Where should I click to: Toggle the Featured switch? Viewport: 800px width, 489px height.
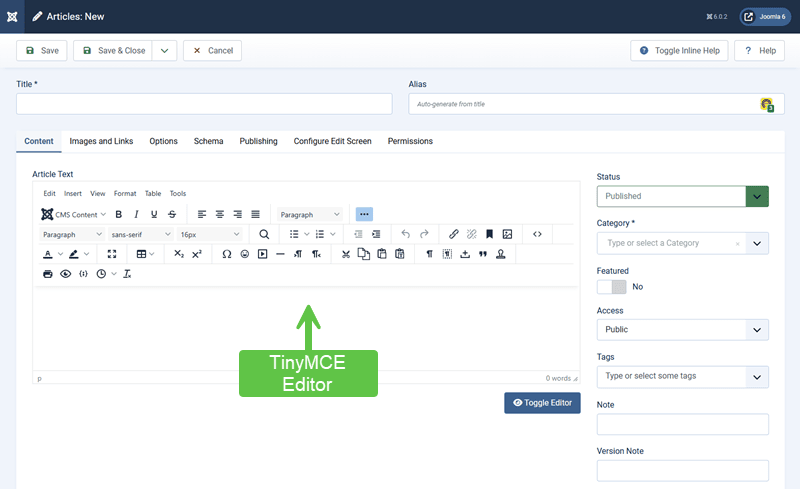tap(612, 286)
